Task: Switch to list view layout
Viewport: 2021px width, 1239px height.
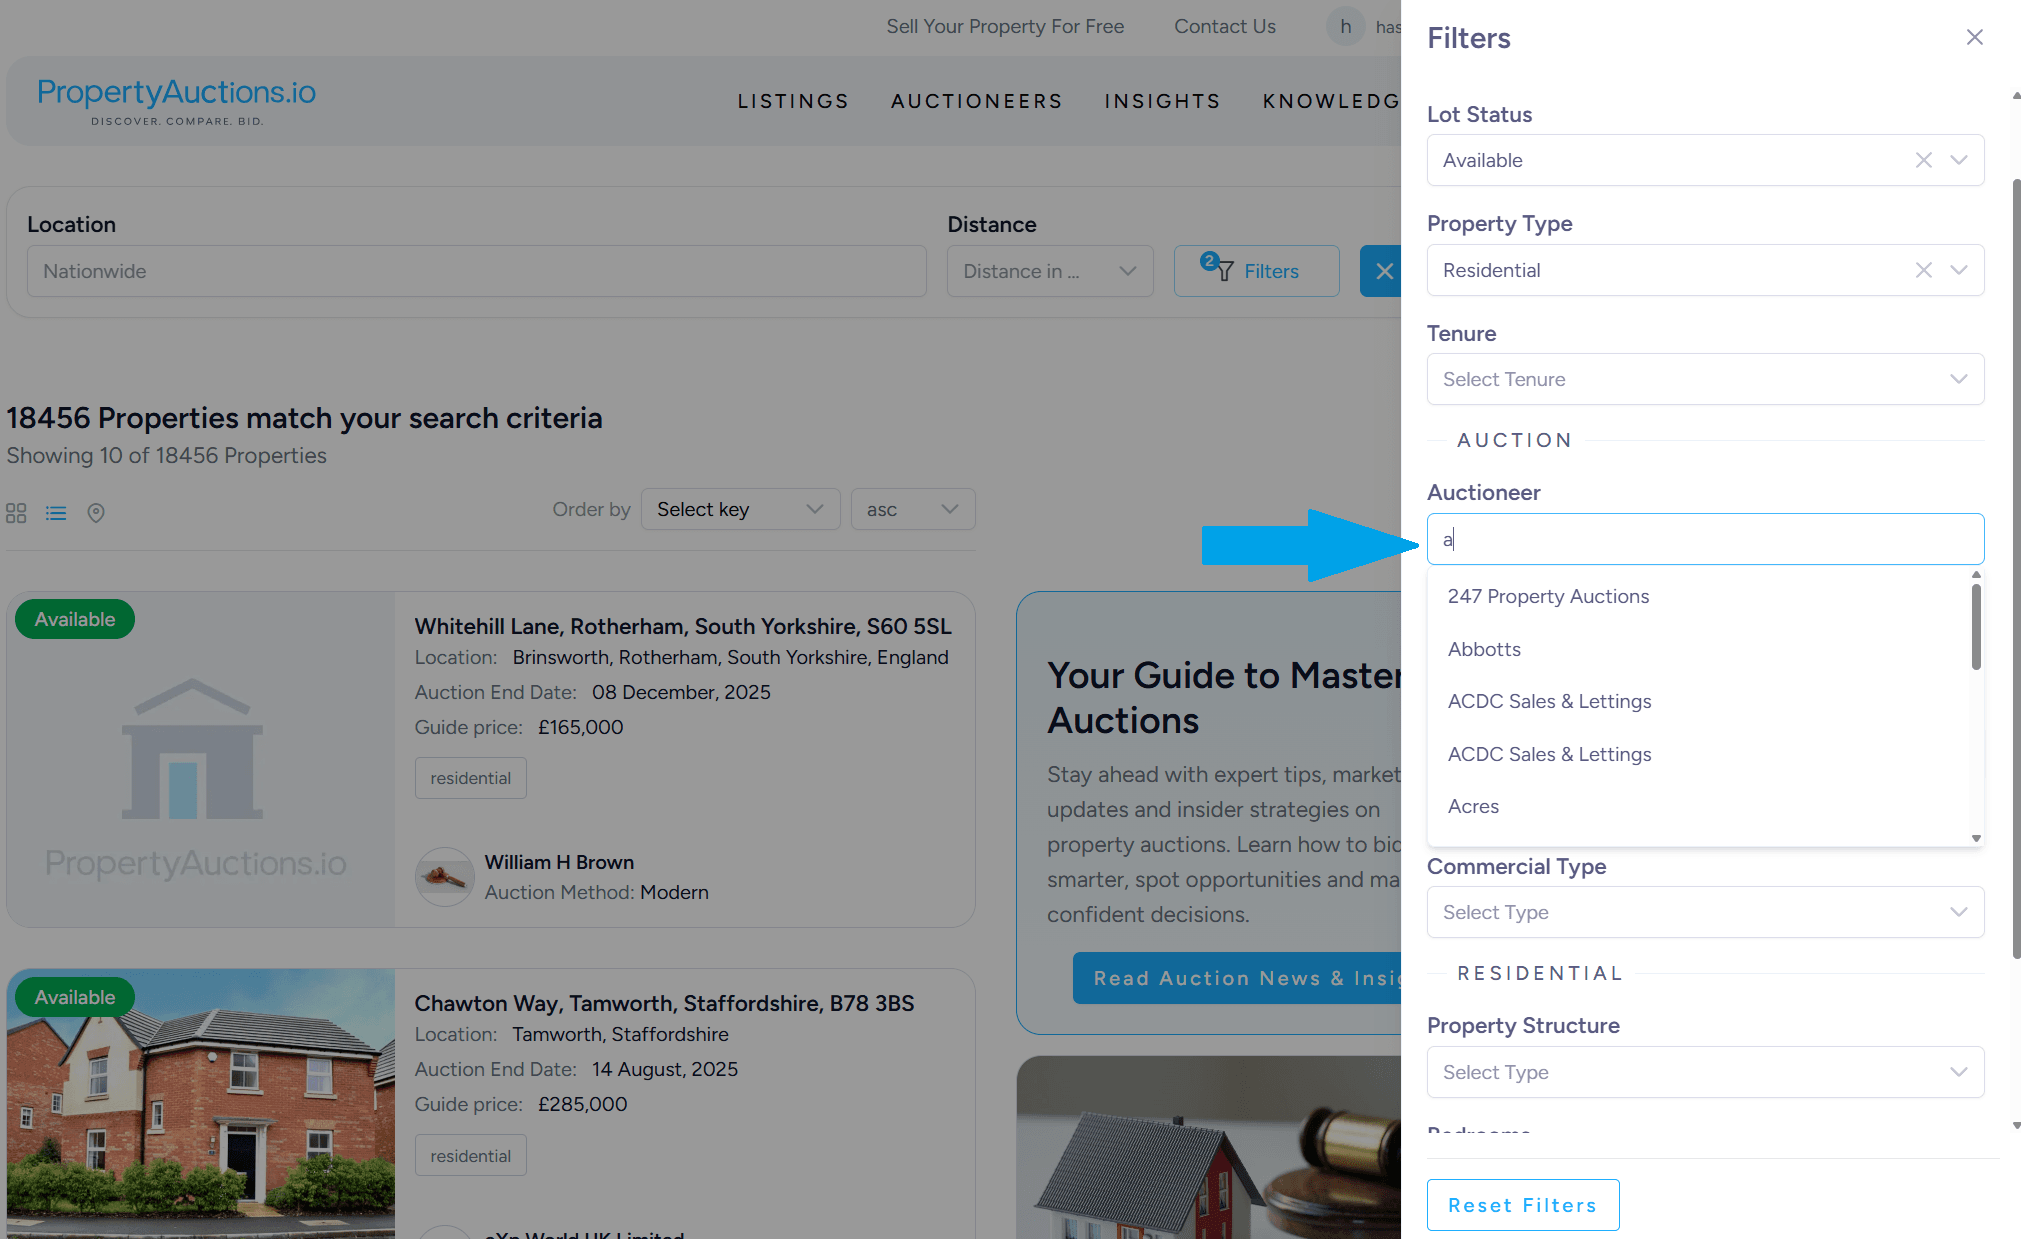Action: tap(56, 513)
